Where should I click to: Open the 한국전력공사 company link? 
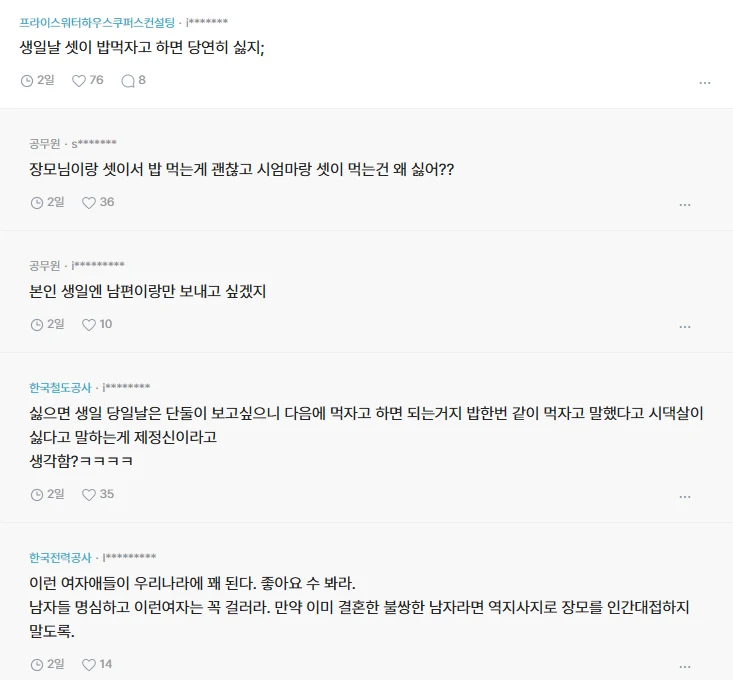click(x=60, y=557)
